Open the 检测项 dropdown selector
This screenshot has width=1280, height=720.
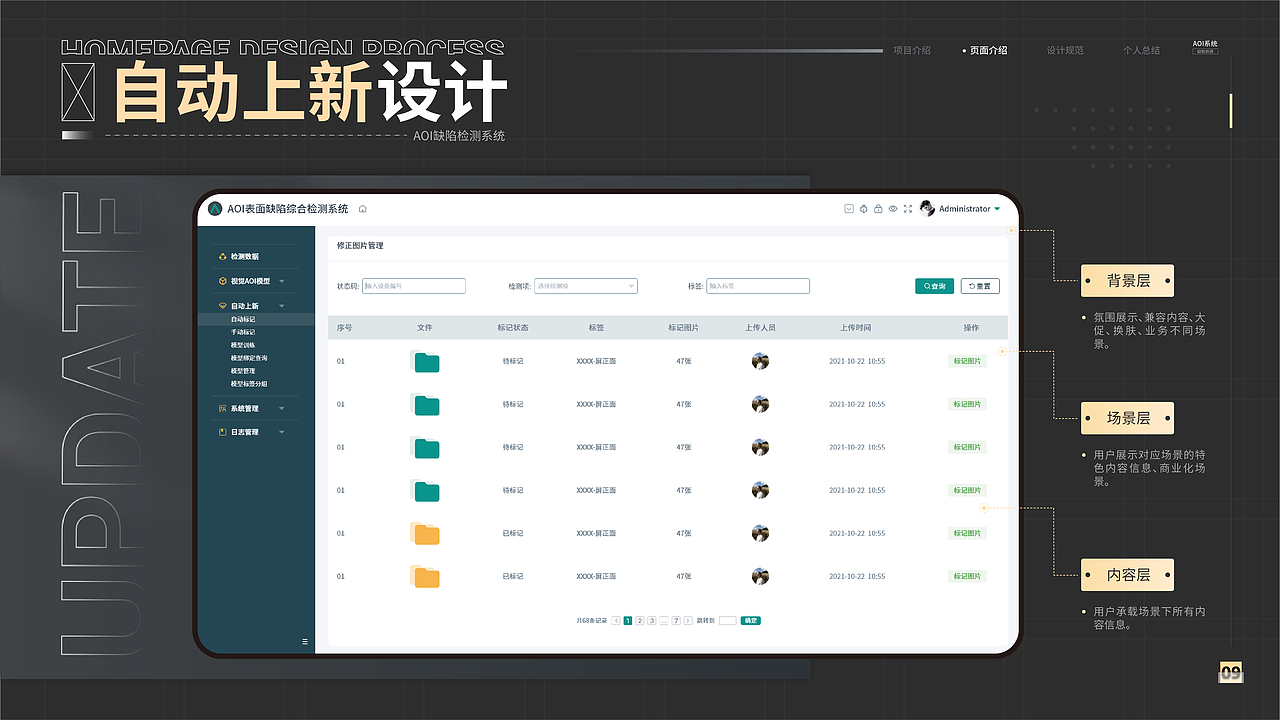click(x=586, y=286)
